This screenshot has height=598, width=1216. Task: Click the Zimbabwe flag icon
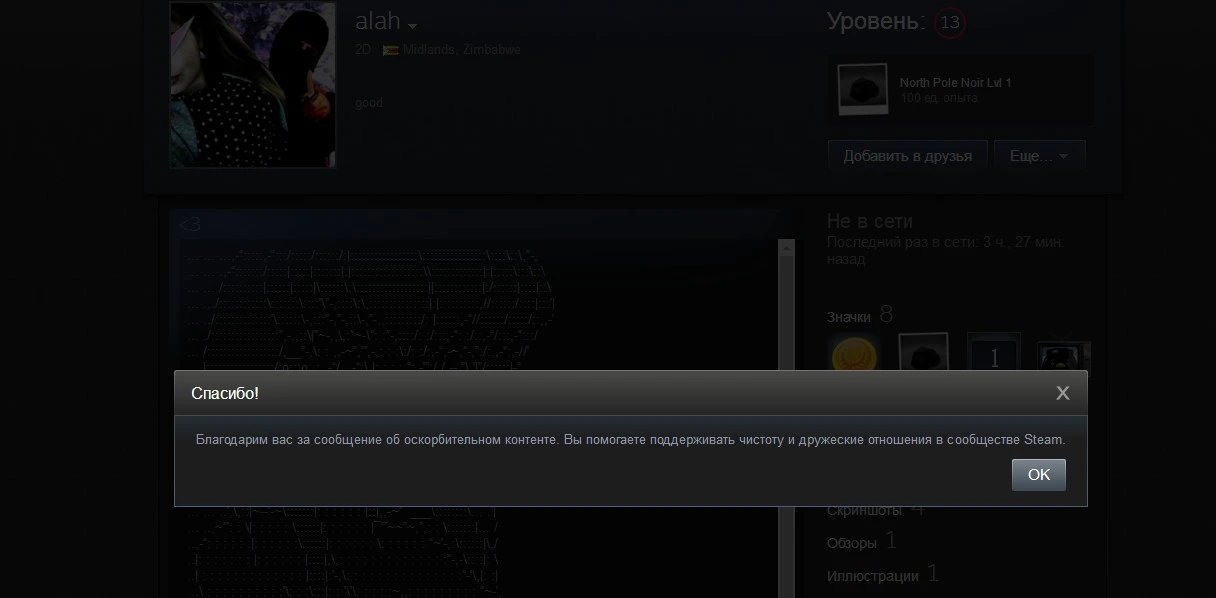(x=391, y=50)
